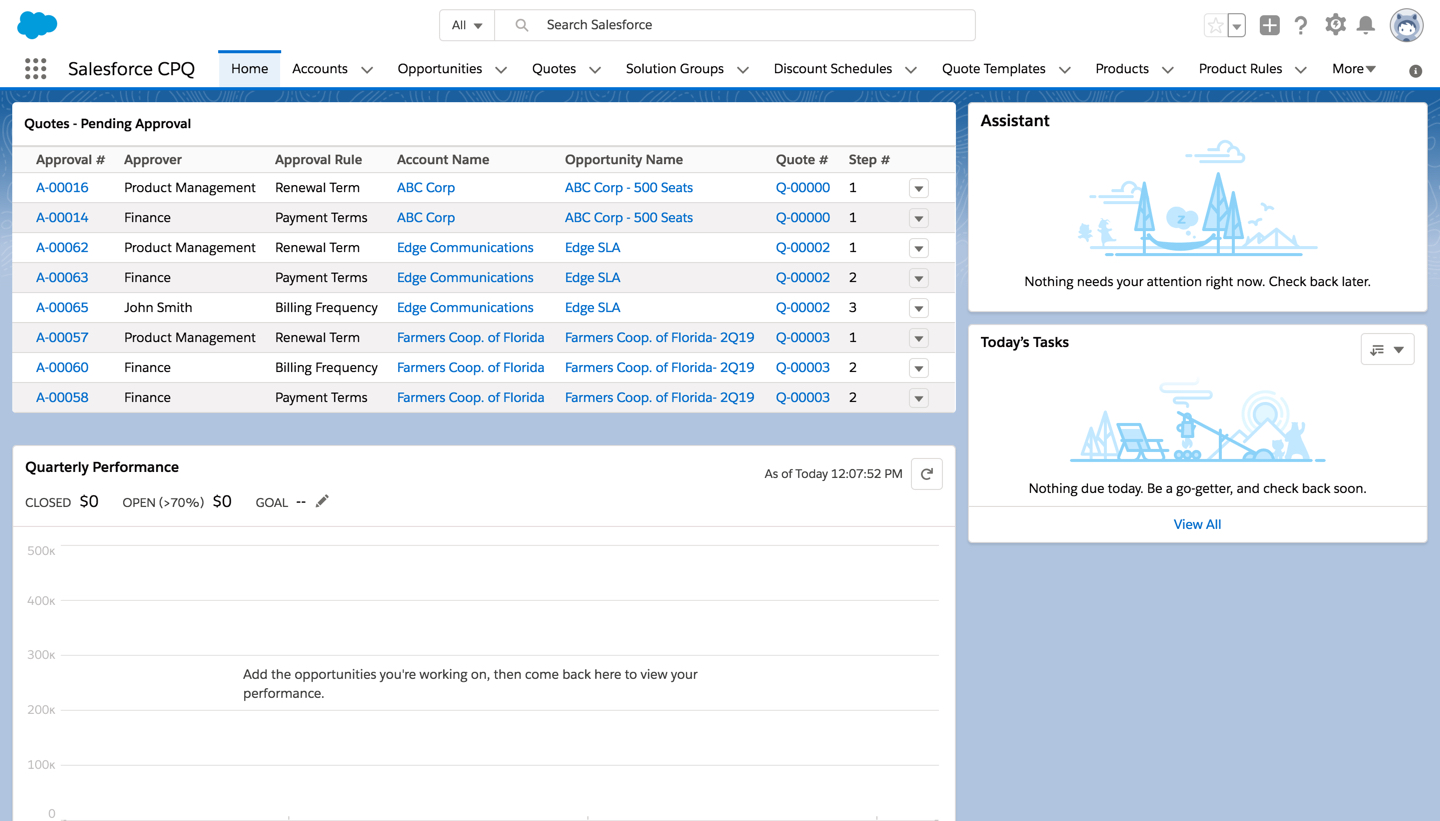Select the Home tab
Screen dimensions: 1440x821
click(x=249, y=69)
